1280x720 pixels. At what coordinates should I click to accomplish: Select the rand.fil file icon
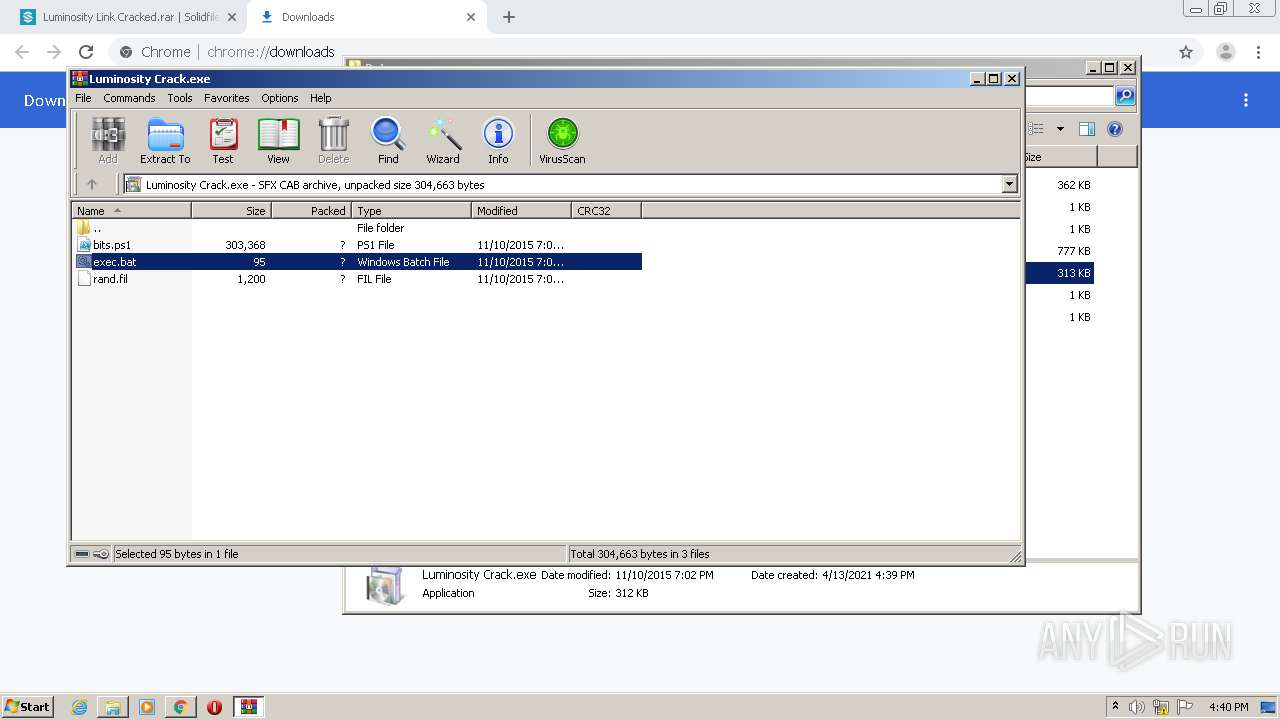coord(84,279)
